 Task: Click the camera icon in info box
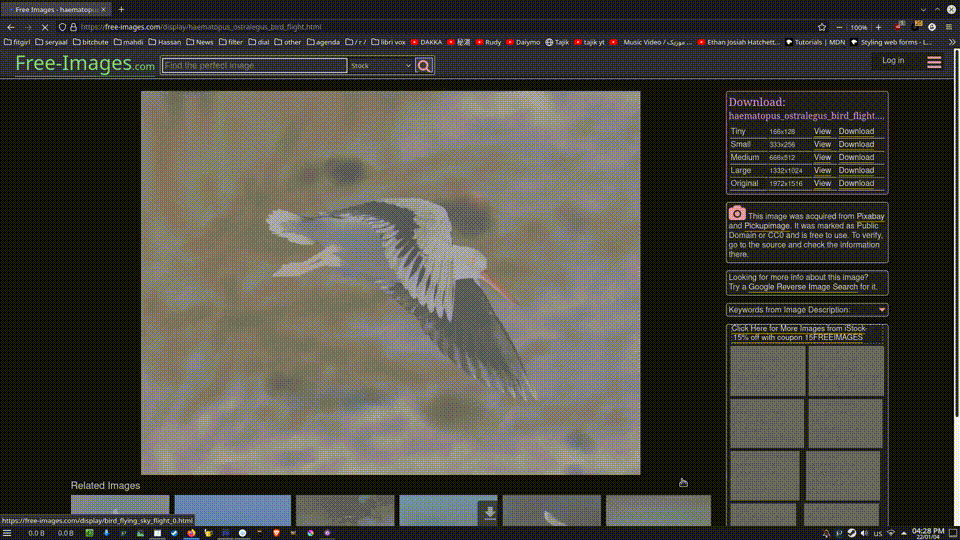[x=737, y=213]
